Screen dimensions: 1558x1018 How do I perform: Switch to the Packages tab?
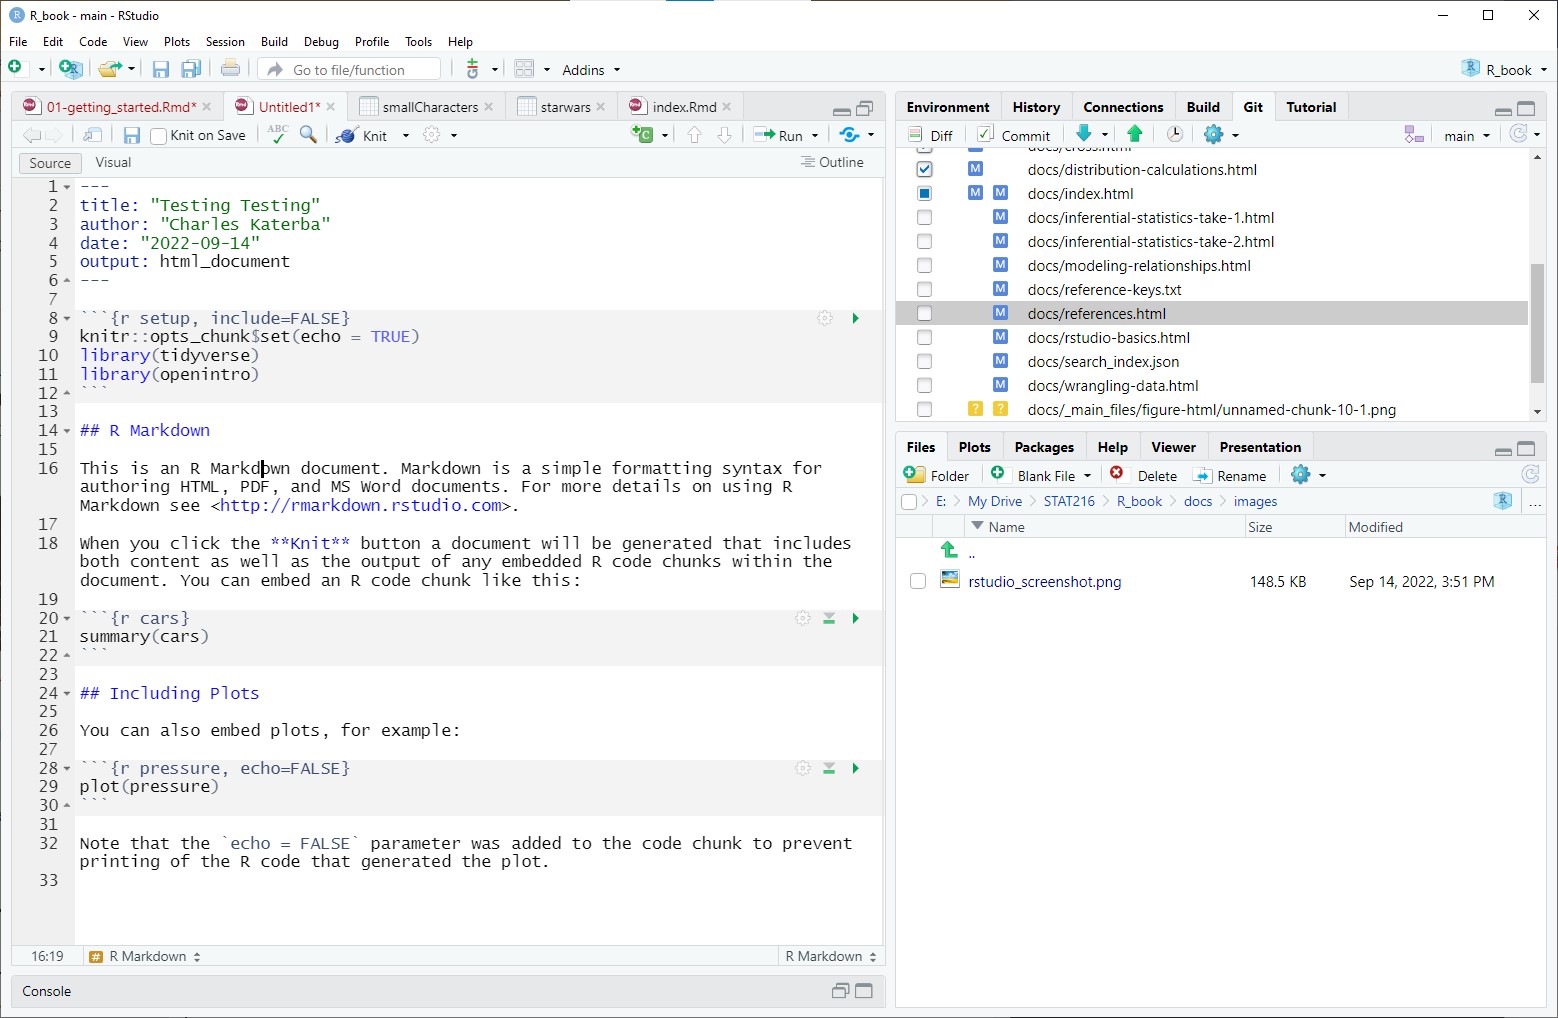pyautogui.click(x=1044, y=447)
